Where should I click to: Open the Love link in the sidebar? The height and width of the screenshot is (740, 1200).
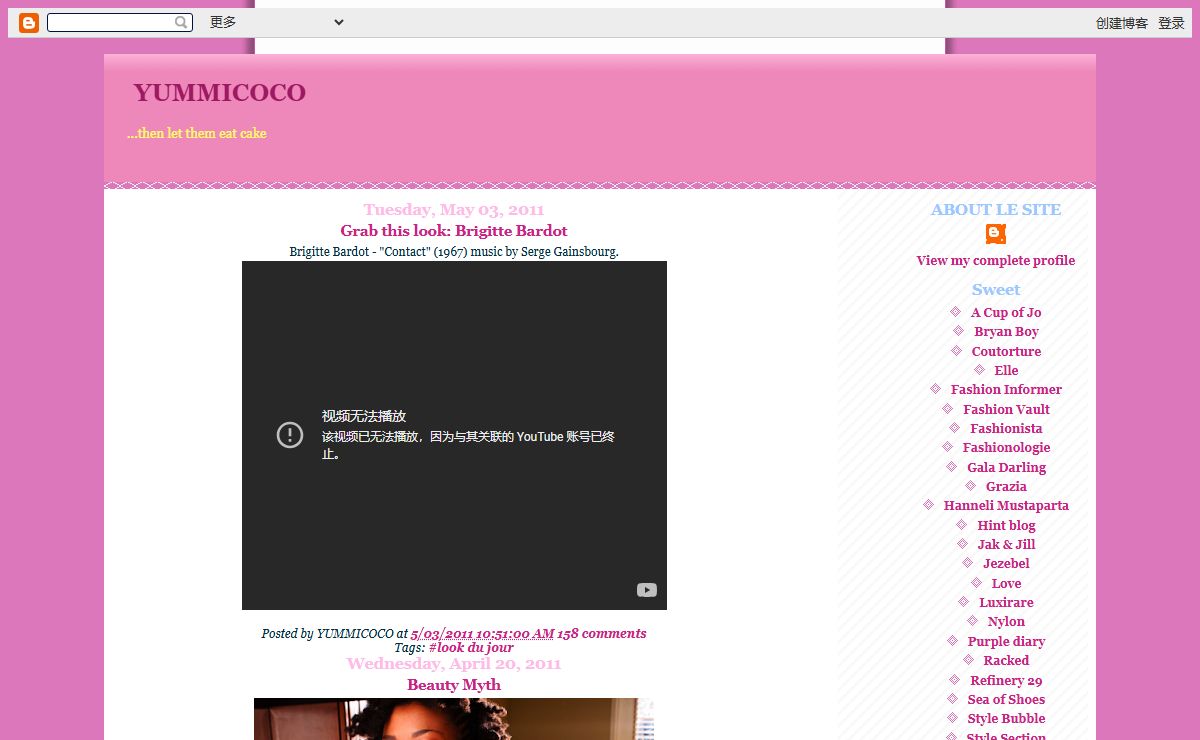(x=1006, y=583)
